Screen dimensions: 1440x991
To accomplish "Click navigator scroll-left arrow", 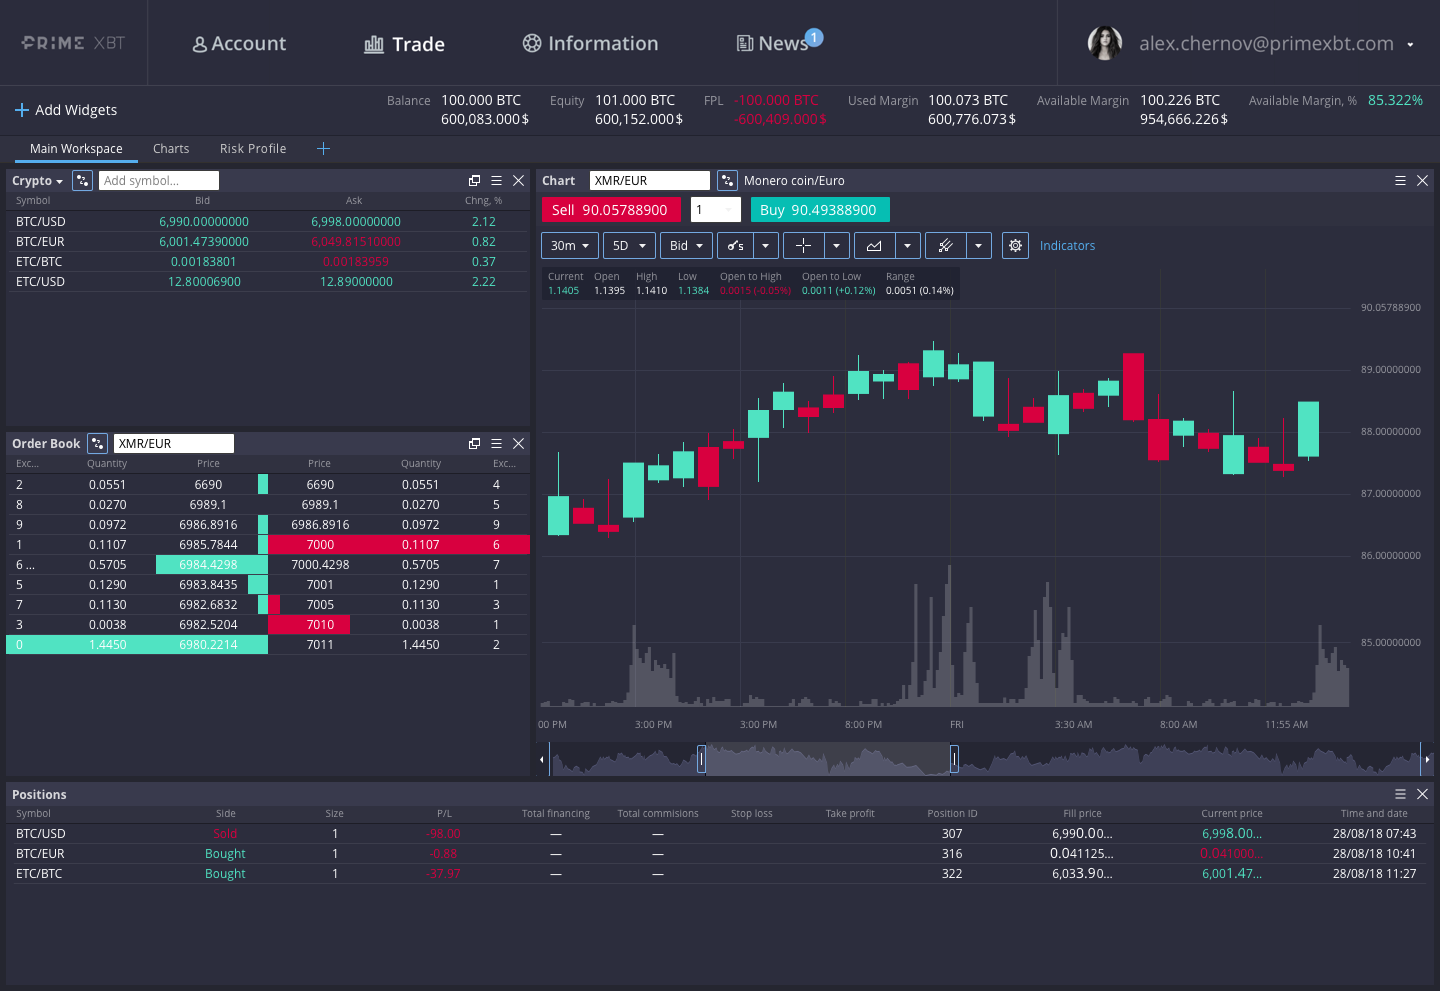I will tap(542, 759).
